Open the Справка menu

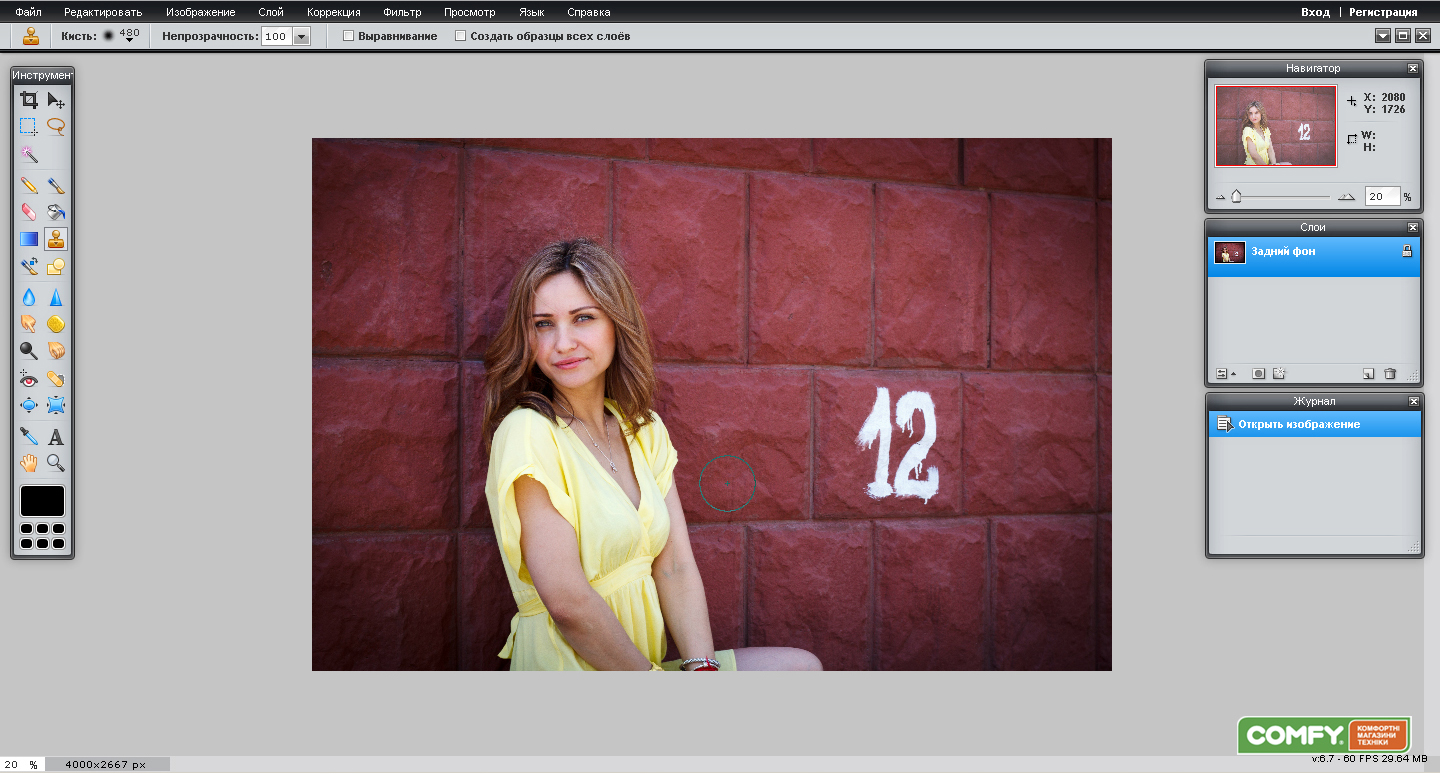pos(589,12)
